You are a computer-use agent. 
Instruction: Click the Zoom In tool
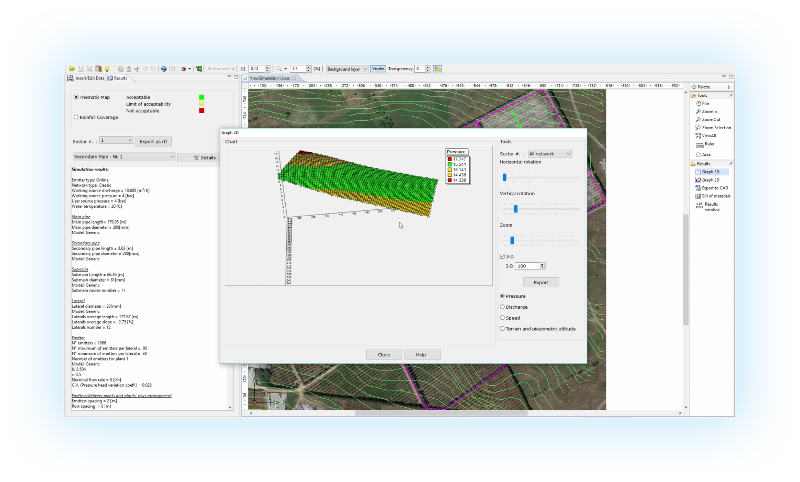pyautogui.click(x=709, y=111)
